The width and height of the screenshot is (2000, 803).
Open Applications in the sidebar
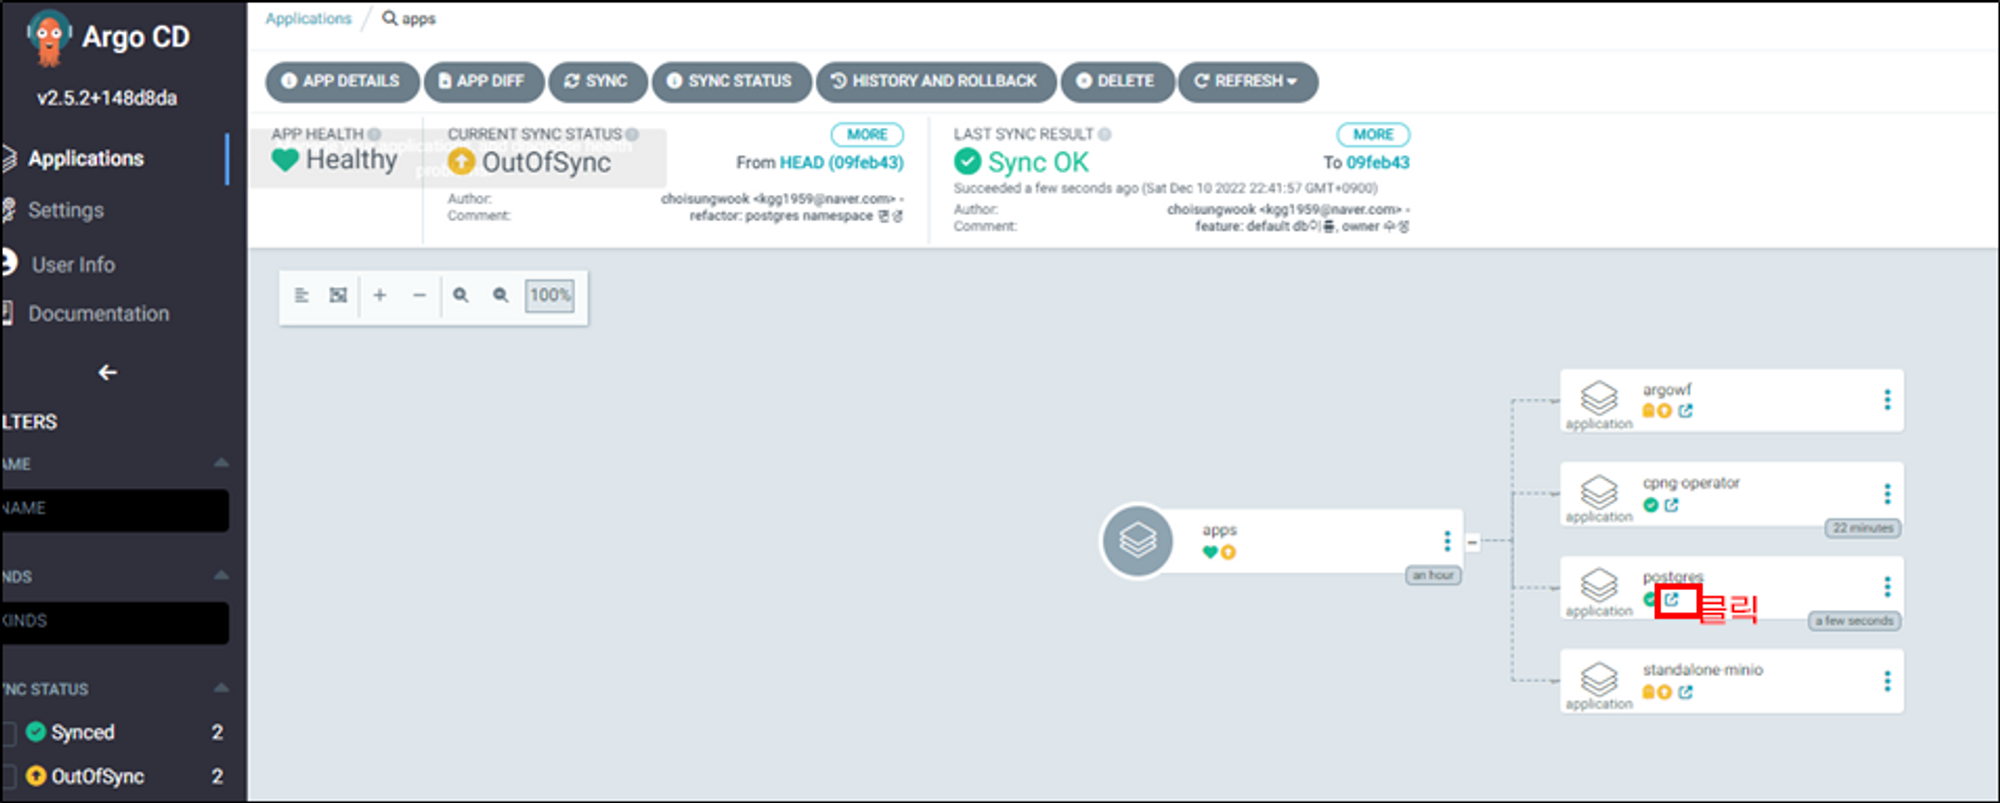click(85, 158)
